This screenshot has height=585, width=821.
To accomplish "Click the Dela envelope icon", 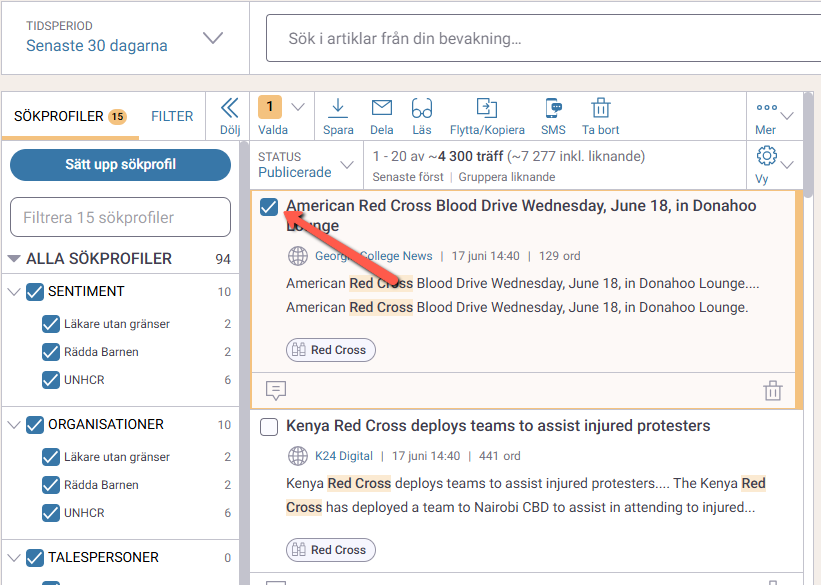I will pyautogui.click(x=382, y=108).
